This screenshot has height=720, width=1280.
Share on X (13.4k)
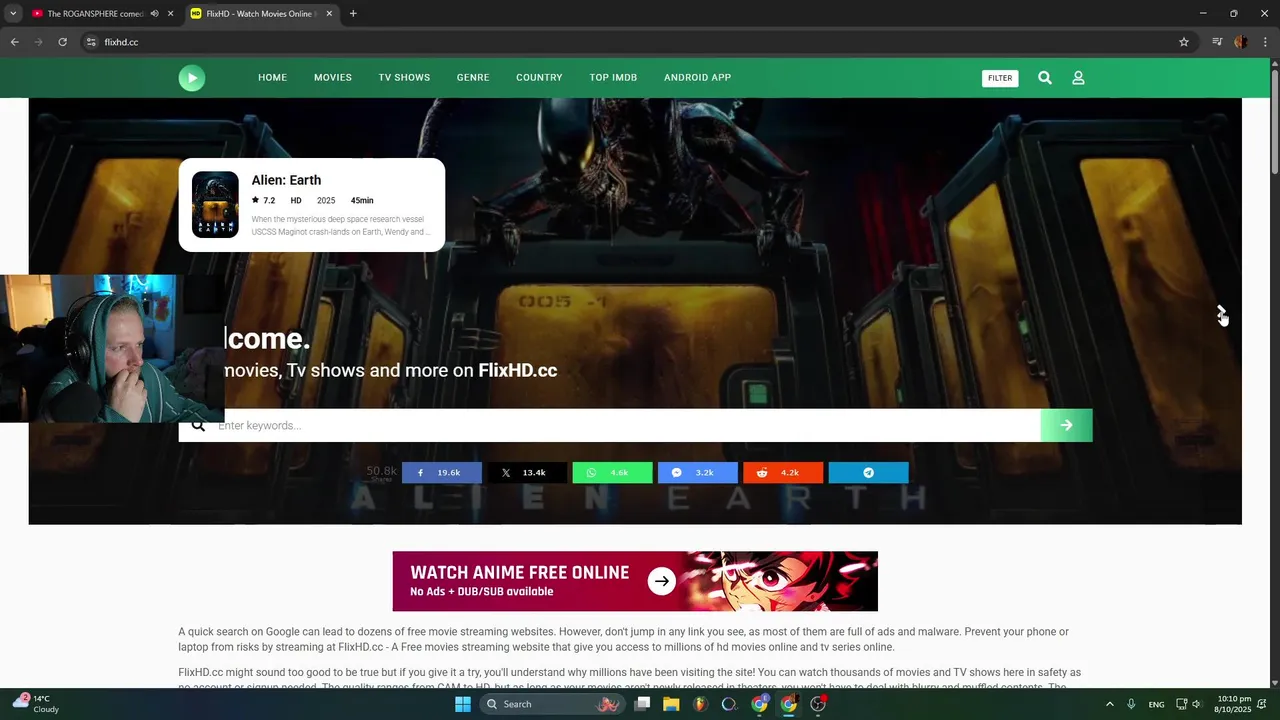click(527, 473)
